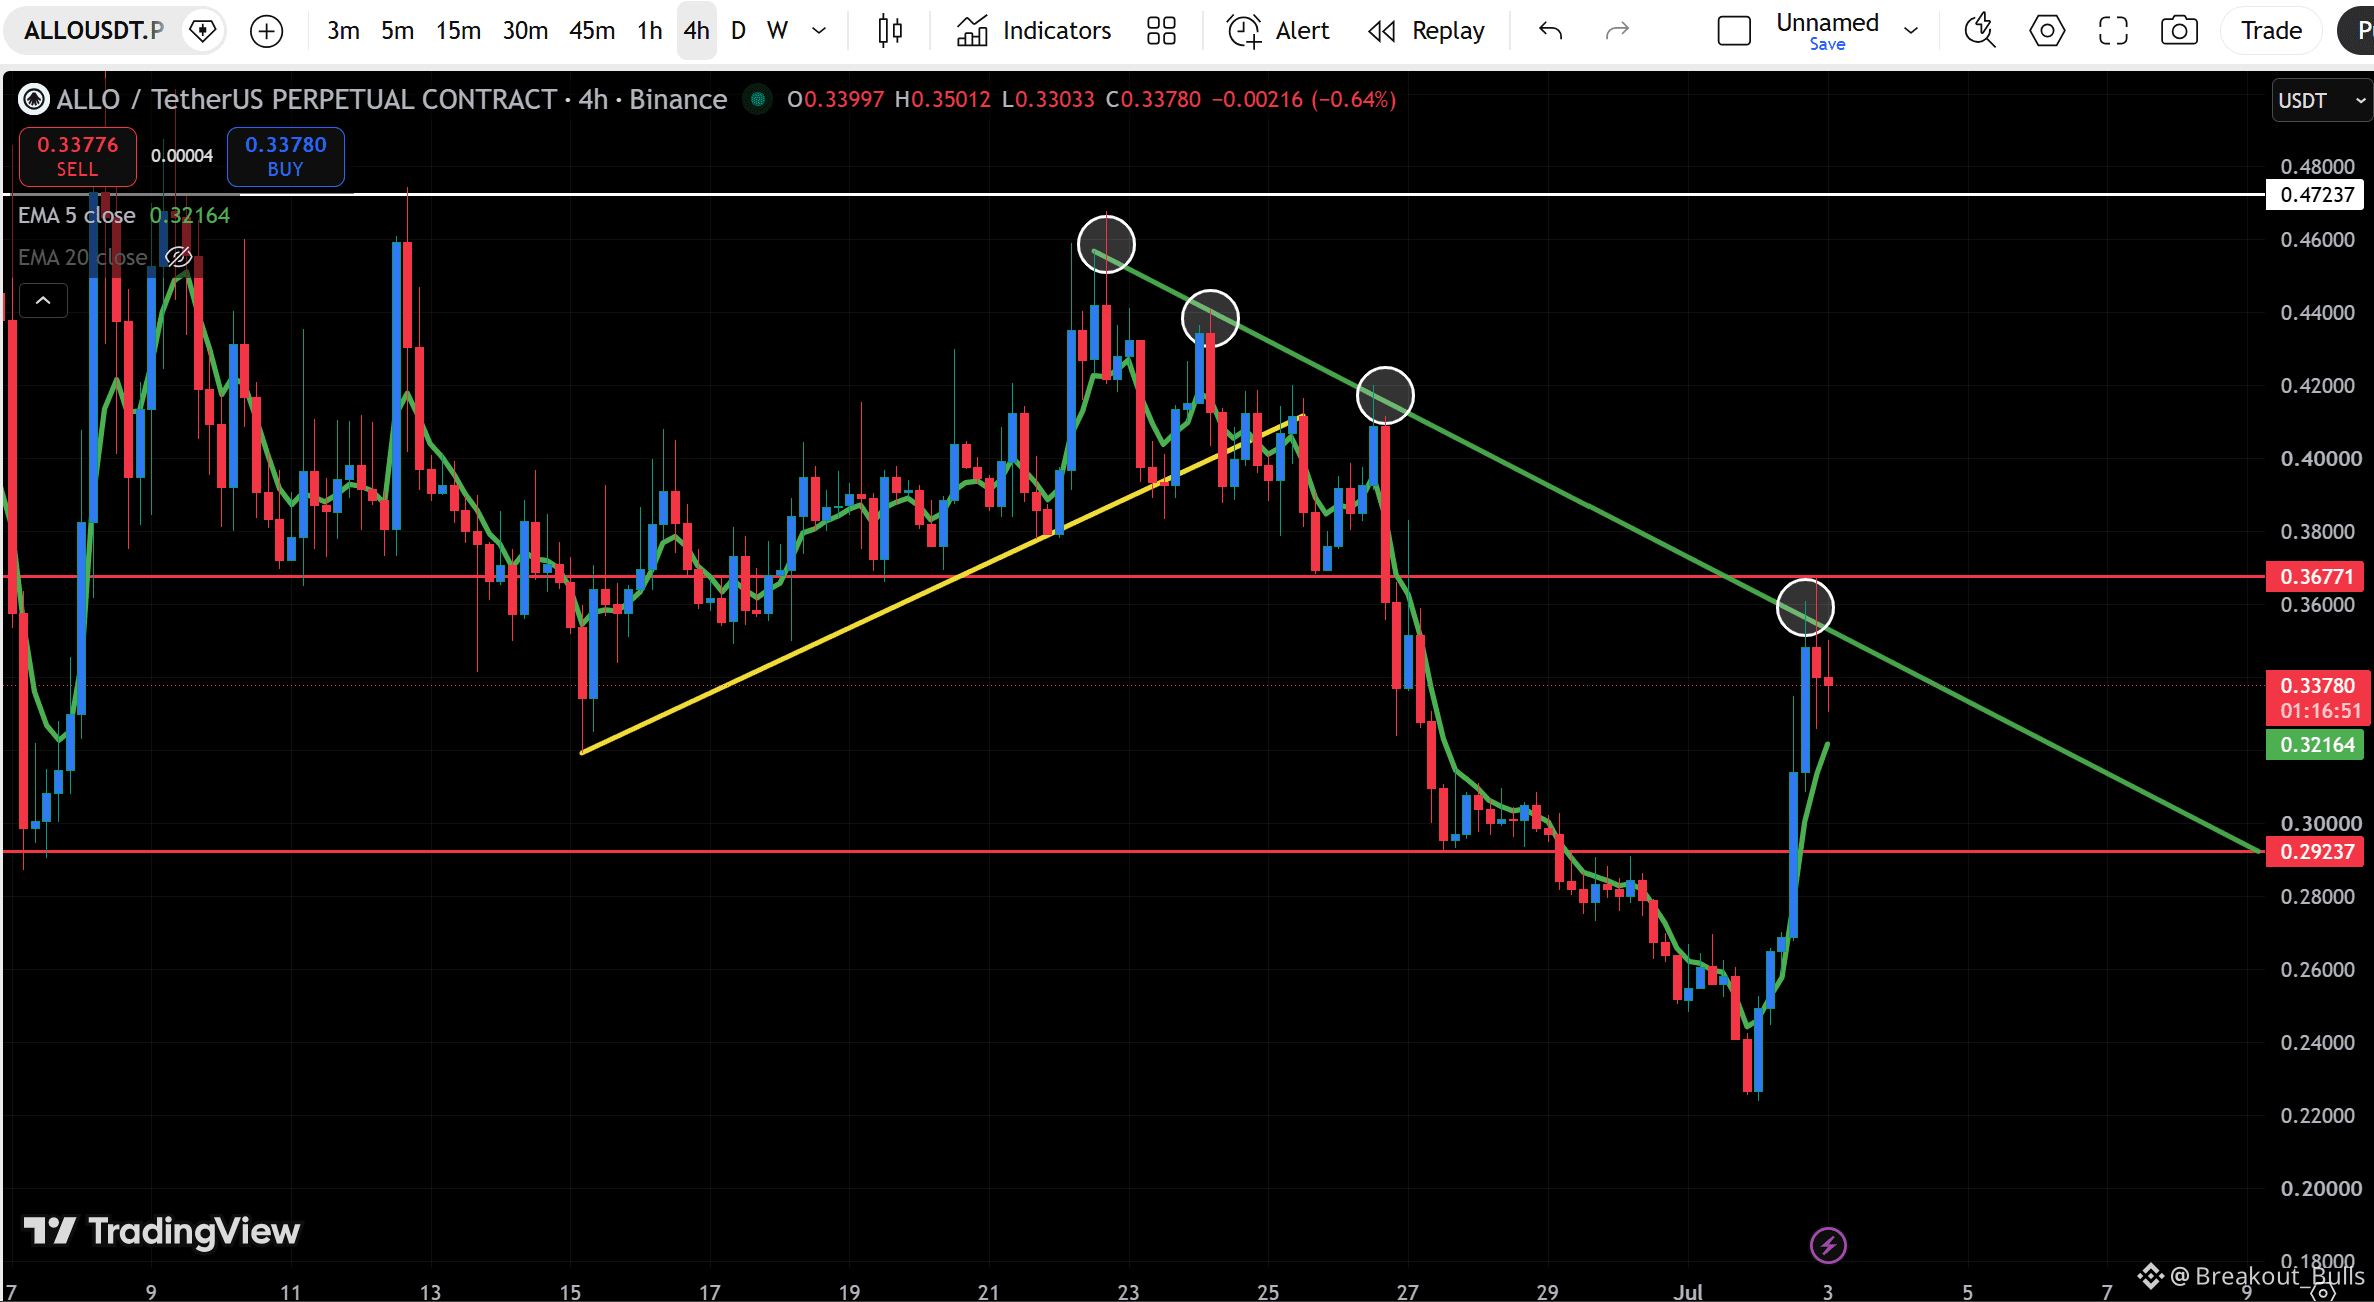
Task: Open chart settings hexagon icon
Action: [x=2046, y=31]
